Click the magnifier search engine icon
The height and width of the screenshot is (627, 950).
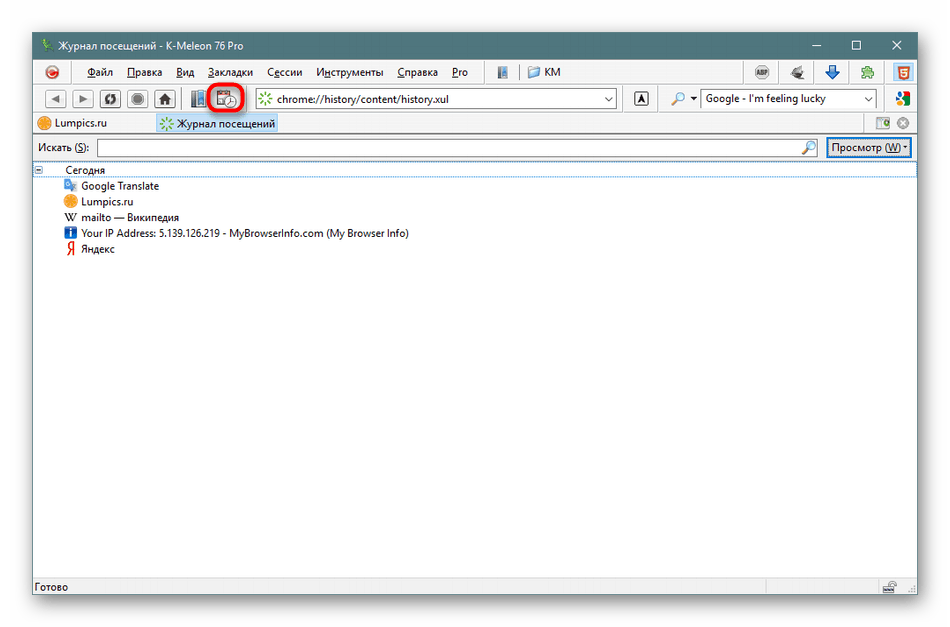coord(678,99)
